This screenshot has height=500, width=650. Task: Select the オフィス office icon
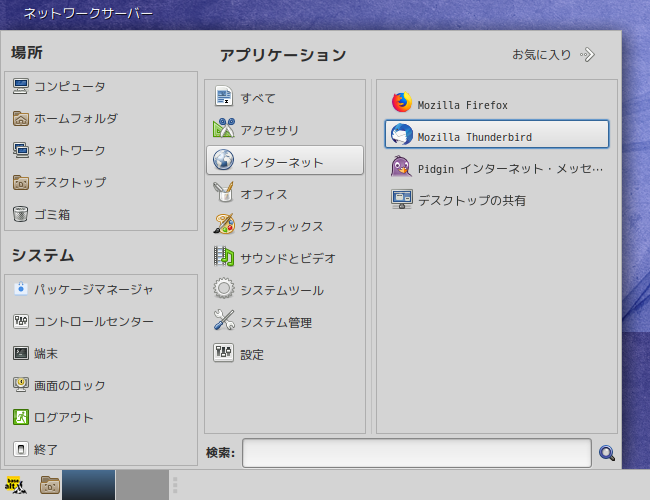224,192
